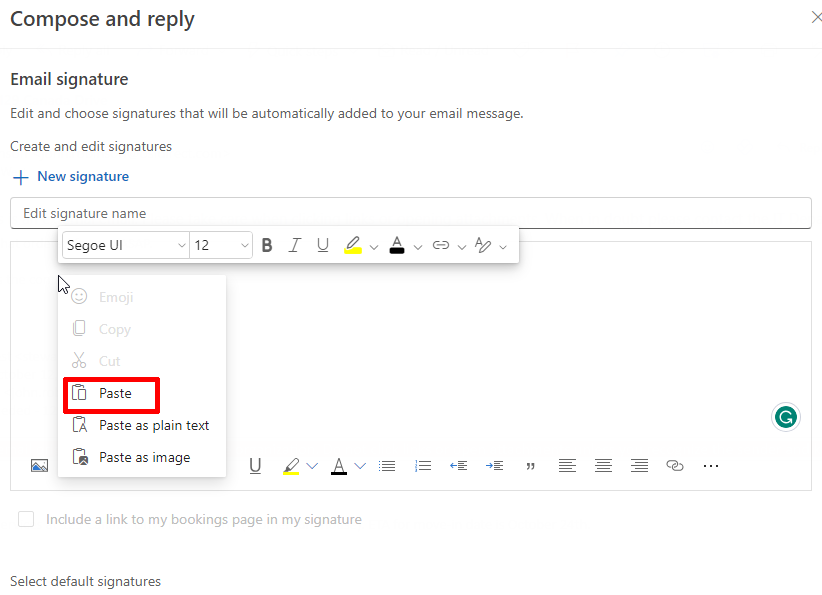The image size is (822, 595).
Task: Insert a block quote
Action: [530, 465]
